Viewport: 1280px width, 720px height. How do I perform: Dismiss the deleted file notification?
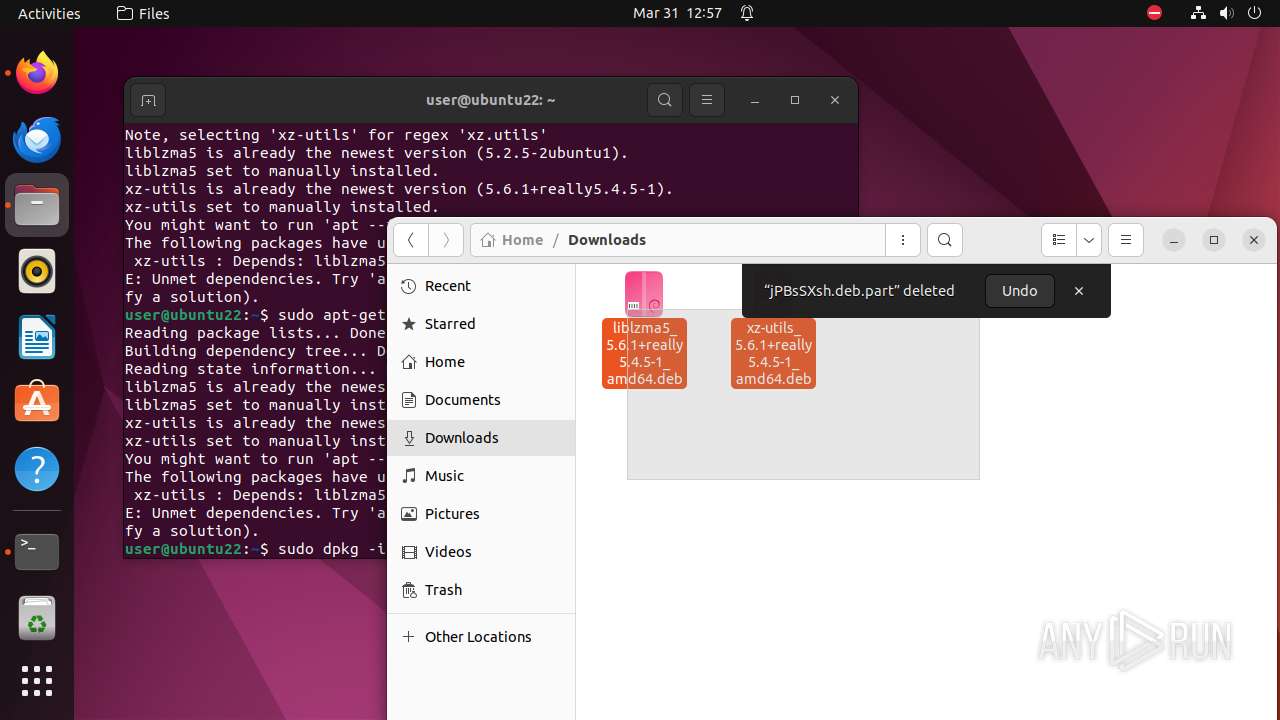pyautogui.click(x=1079, y=291)
